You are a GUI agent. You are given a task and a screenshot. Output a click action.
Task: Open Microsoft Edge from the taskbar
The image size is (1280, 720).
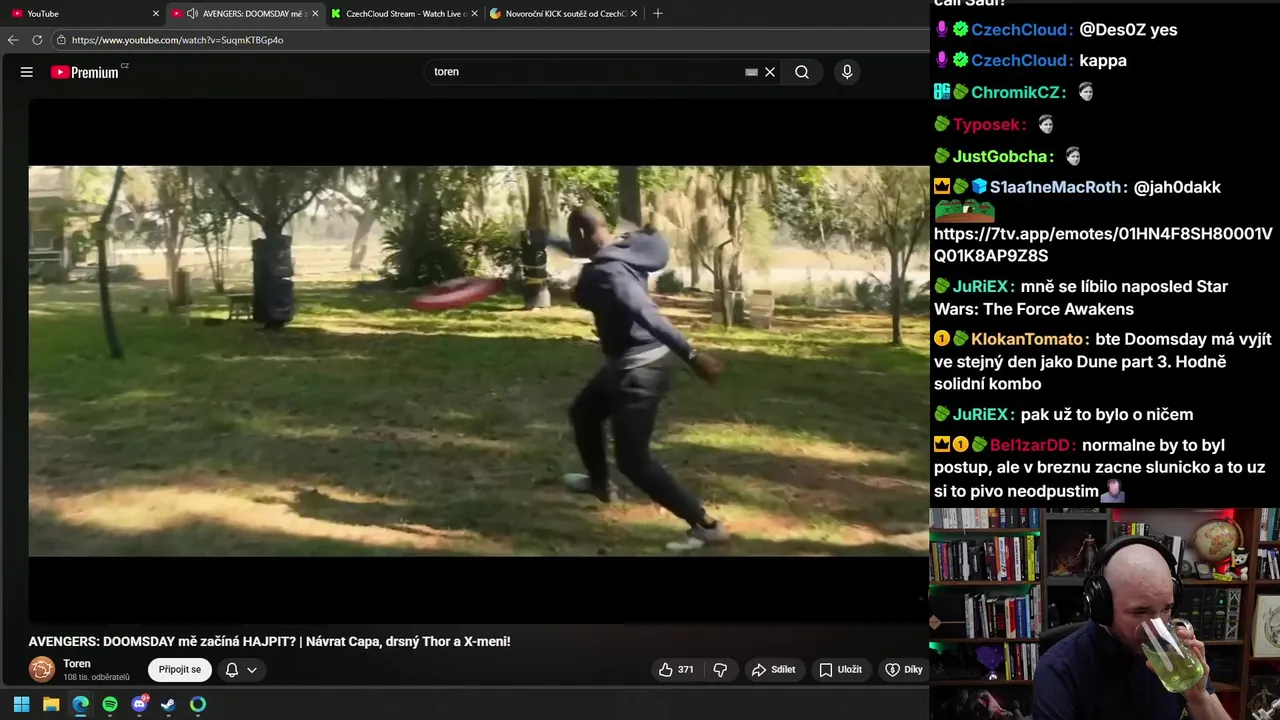80,704
